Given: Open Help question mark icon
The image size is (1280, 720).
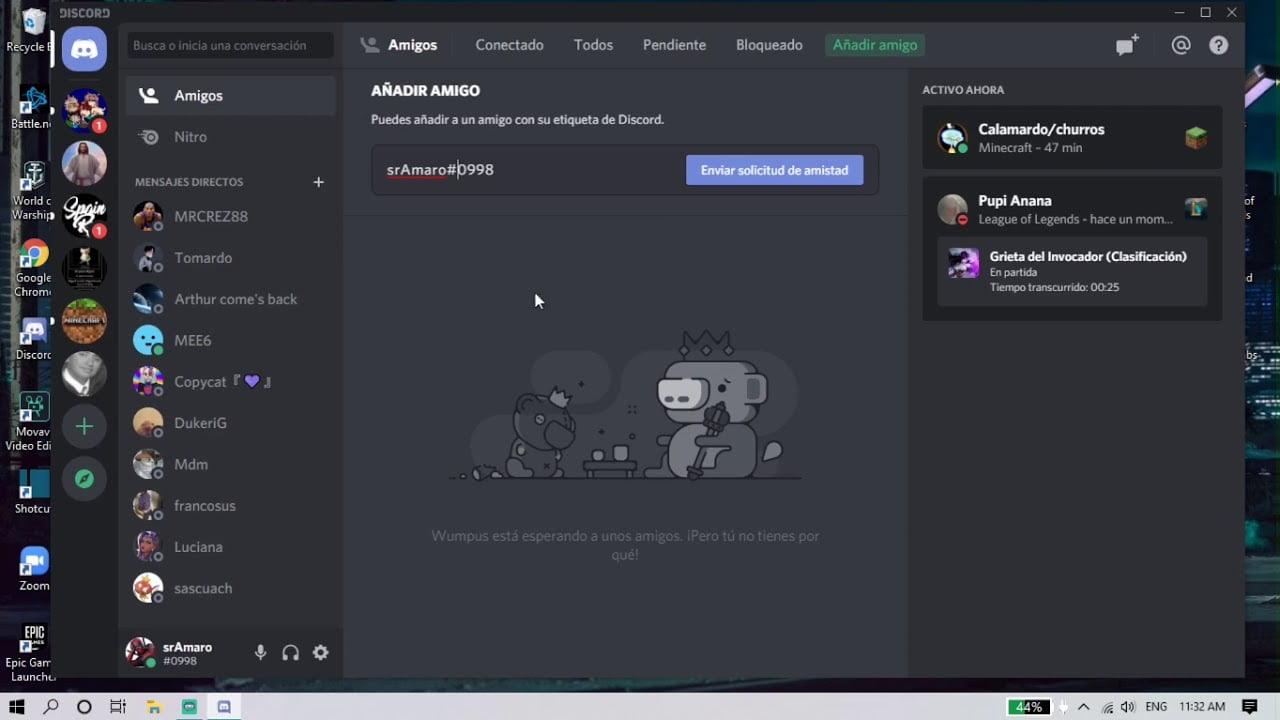Looking at the screenshot, I should point(1218,45).
